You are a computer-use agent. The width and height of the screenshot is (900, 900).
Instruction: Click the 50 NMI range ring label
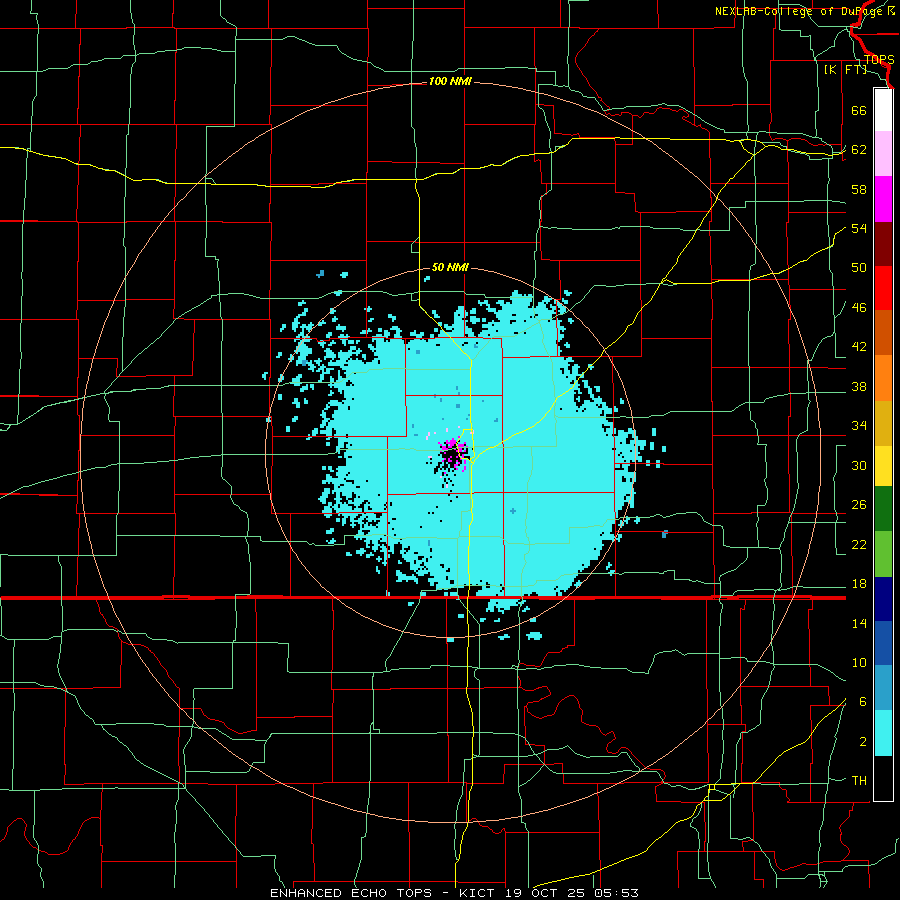(450, 267)
